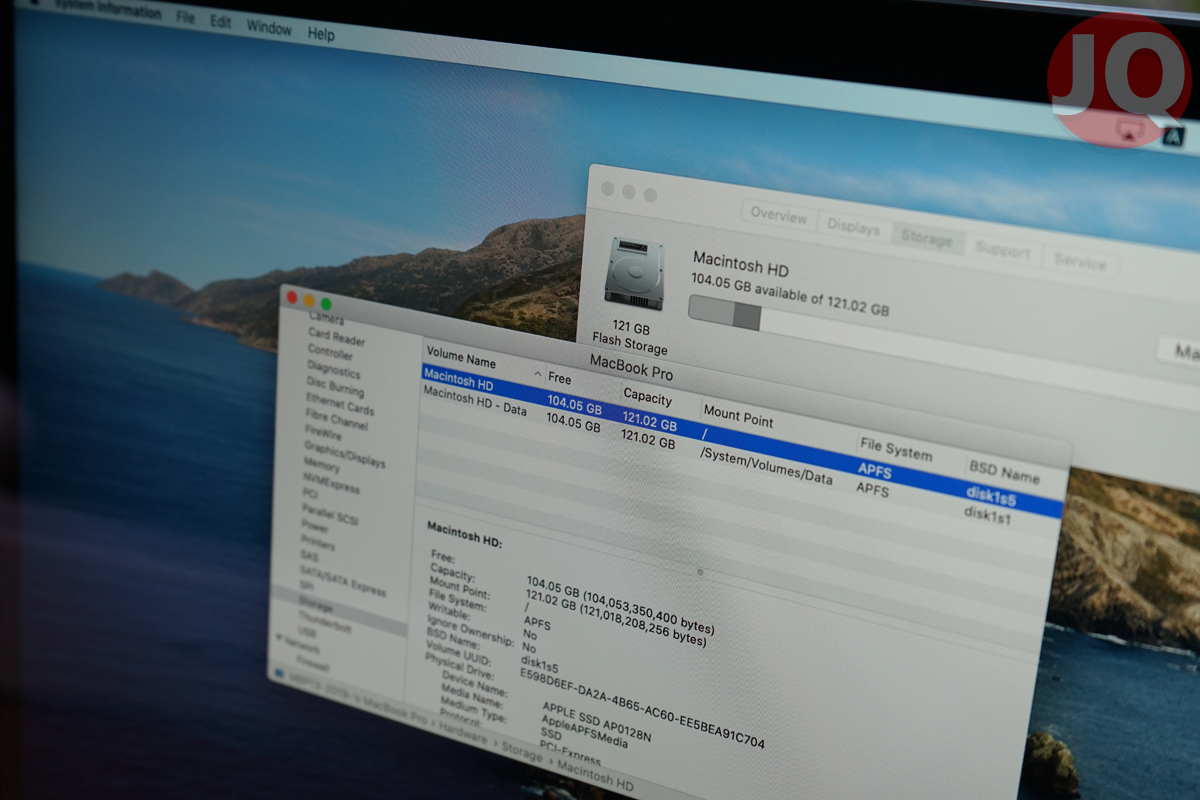Select Printers in the sidebar
Screen dimensions: 1200x800
[x=318, y=543]
